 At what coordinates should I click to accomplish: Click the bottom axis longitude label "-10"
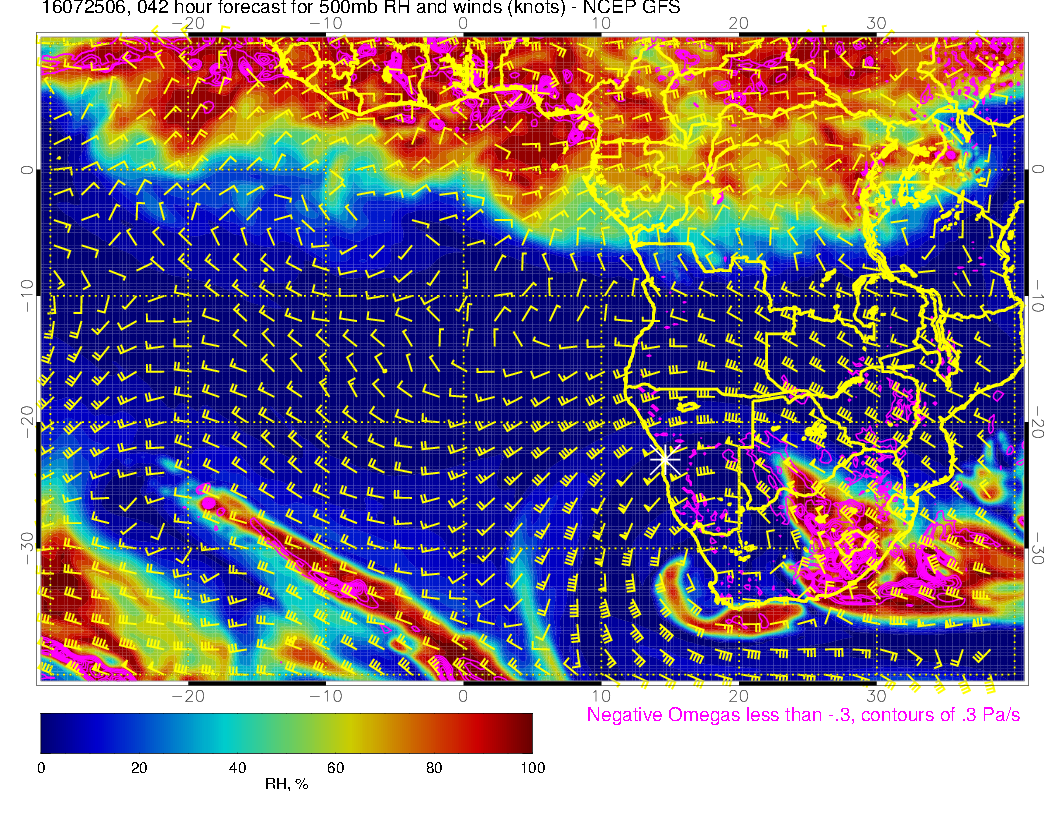tap(325, 696)
